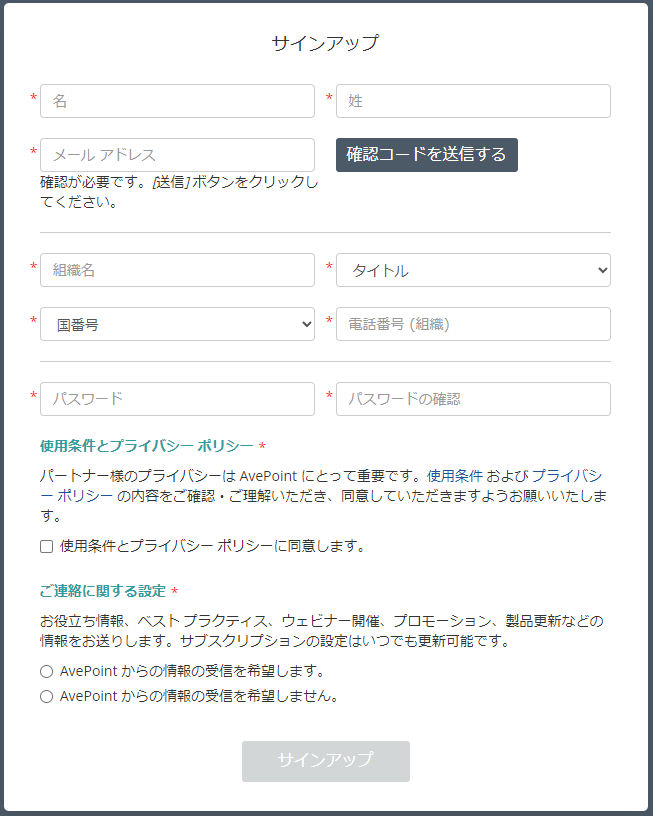Image resolution: width=653 pixels, height=816 pixels.
Task: Click the 確認コードを送信する button
Action: (427, 155)
